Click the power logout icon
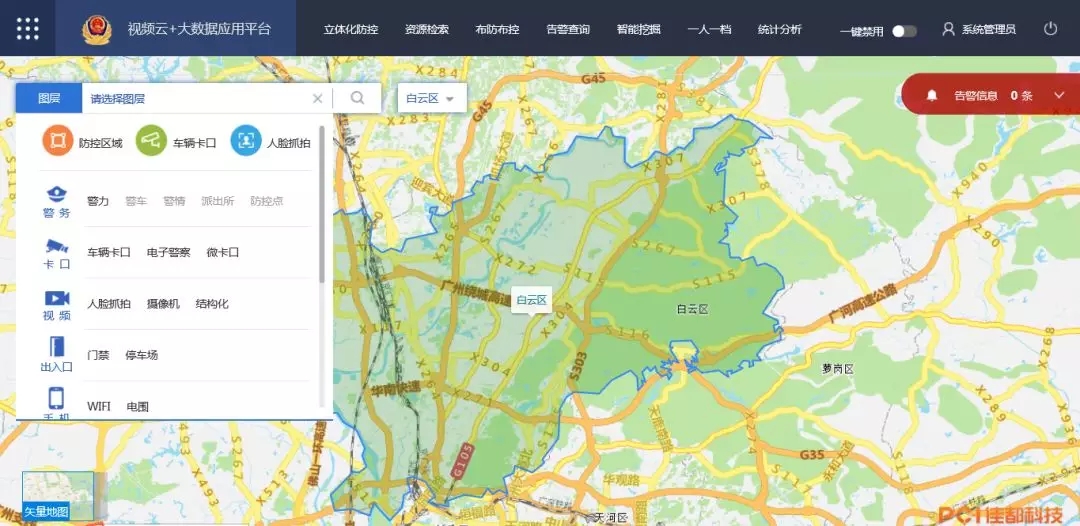Screen dimensions: 1080x526 1050,29
